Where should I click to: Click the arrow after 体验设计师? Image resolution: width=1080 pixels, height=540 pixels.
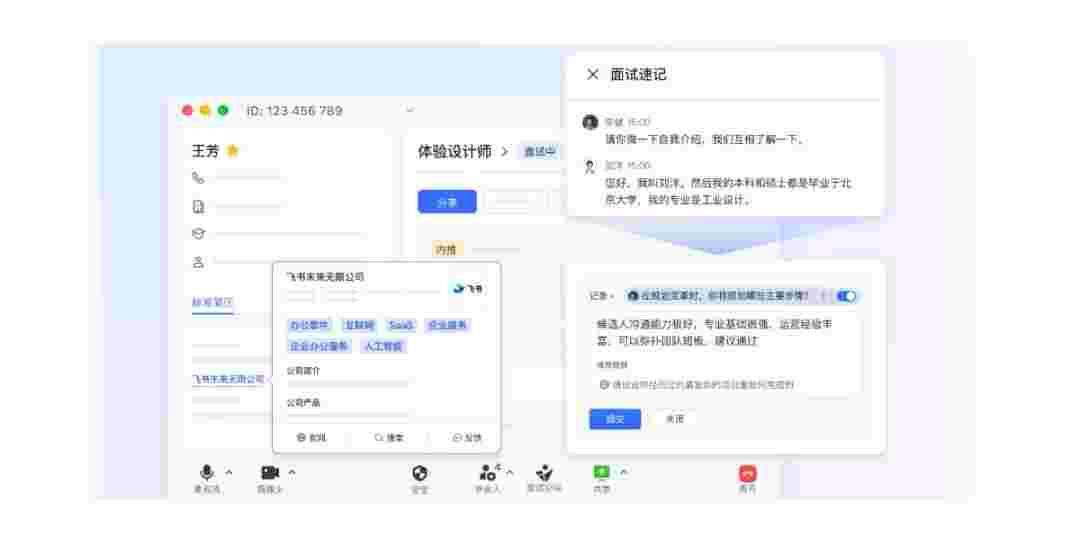[x=505, y=152]
